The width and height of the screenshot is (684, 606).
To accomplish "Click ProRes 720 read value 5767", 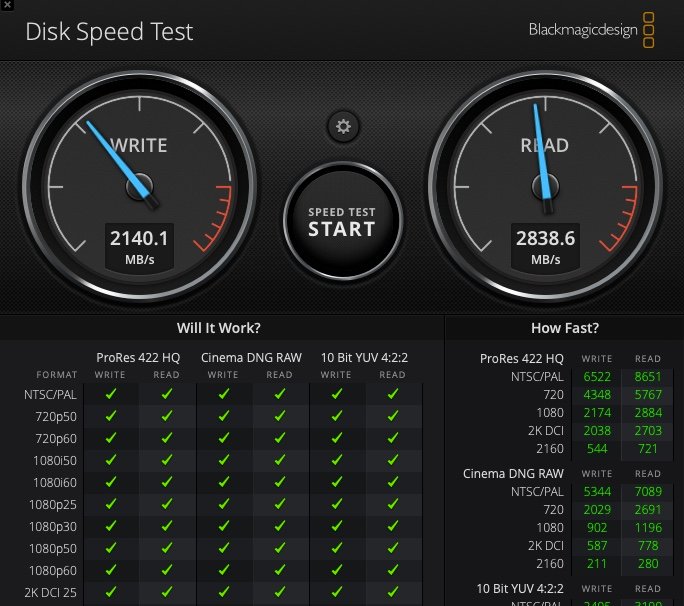I will point(648,395).
